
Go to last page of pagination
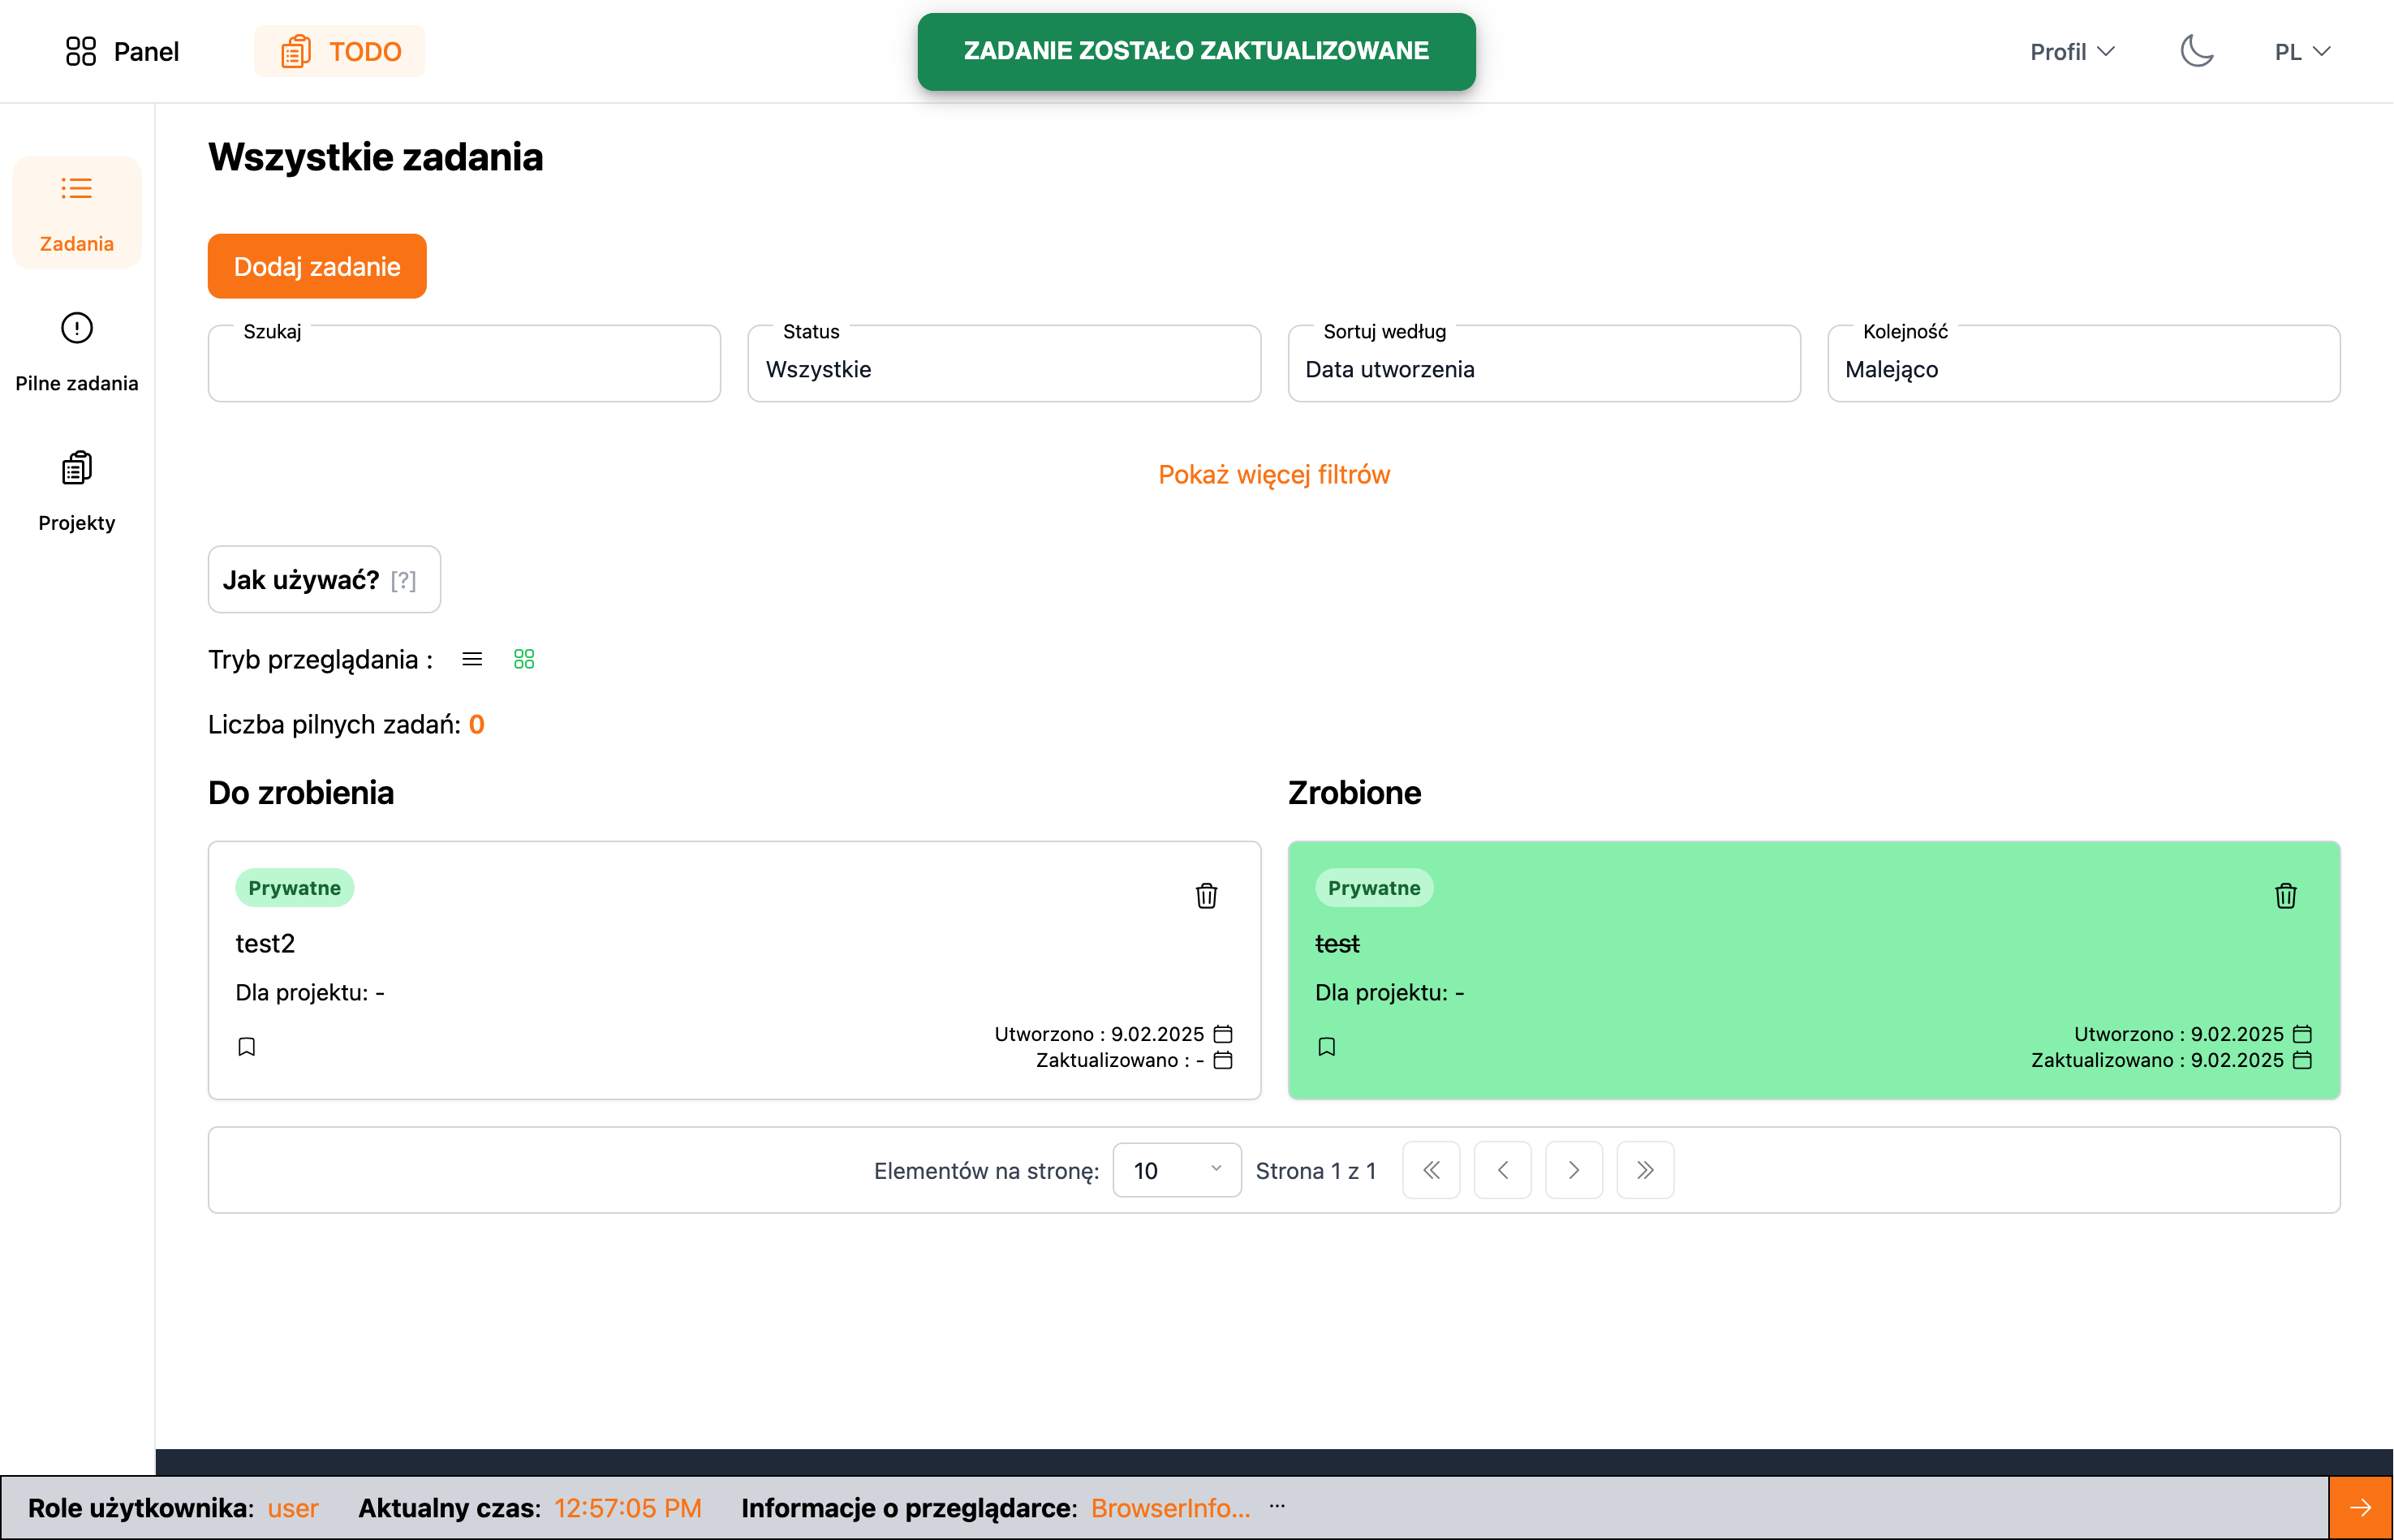point(1644,1170)
